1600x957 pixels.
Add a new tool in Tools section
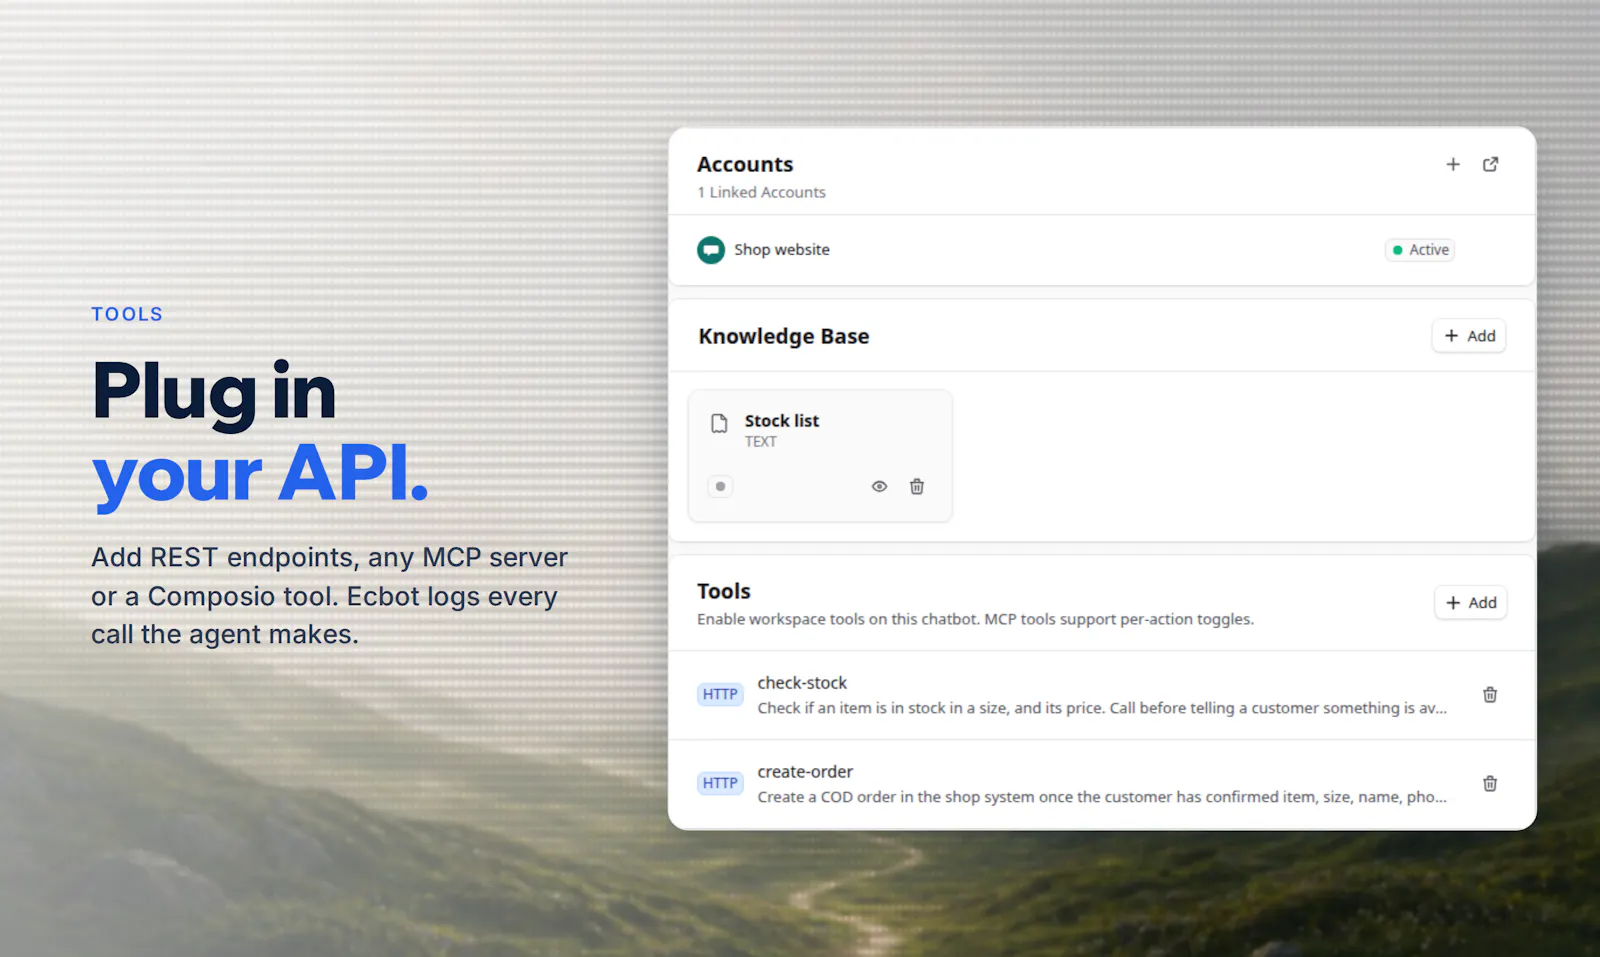click(1471, 603)
